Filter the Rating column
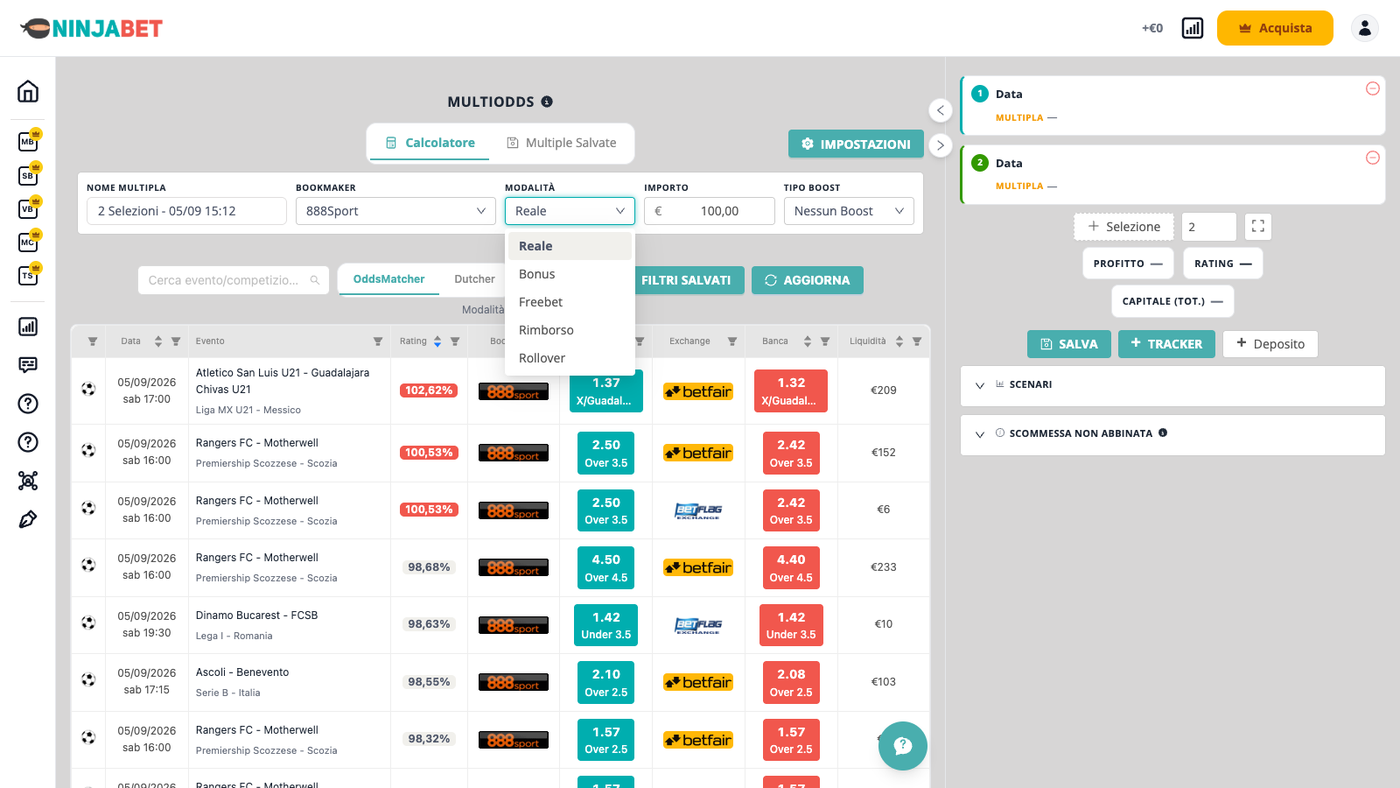This screenshot has width=1400, height=788. point(455,341)
